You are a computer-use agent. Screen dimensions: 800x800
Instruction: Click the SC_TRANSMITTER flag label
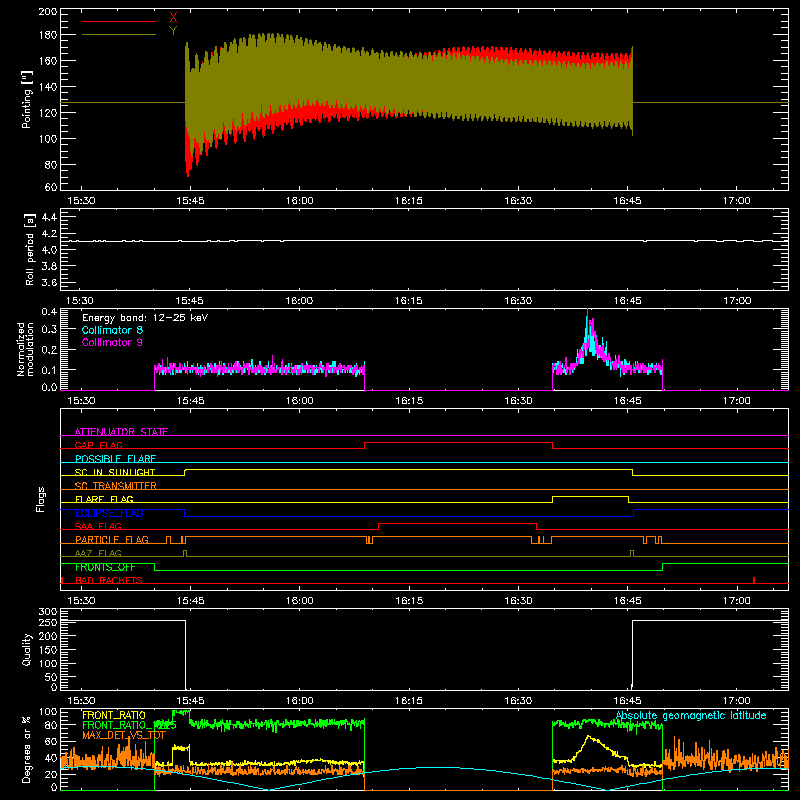pos(116,485)
